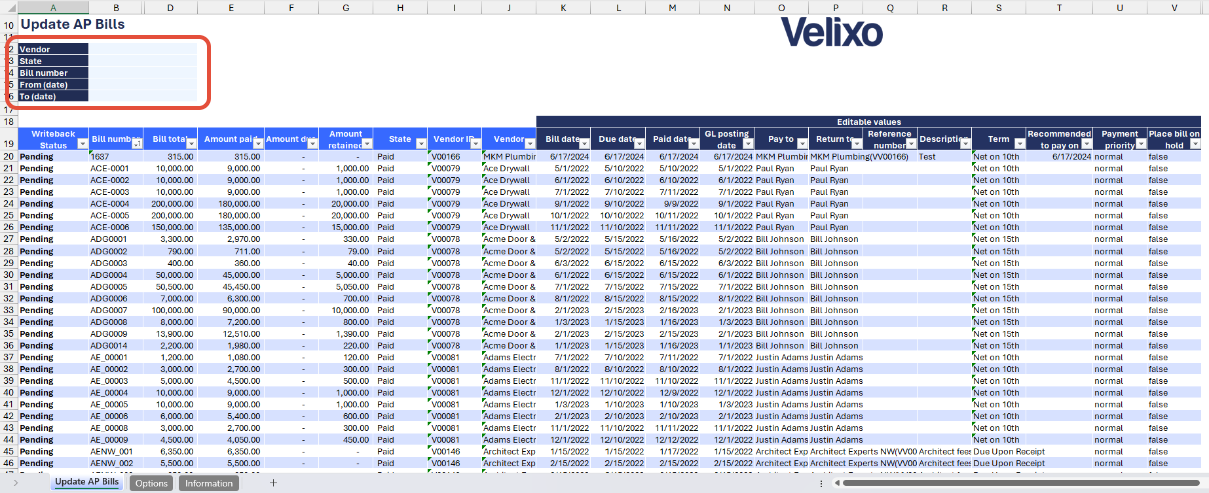Open the Vendor column filter dropdown
This screenshot has width=1209, height=493.
[530, 145]
